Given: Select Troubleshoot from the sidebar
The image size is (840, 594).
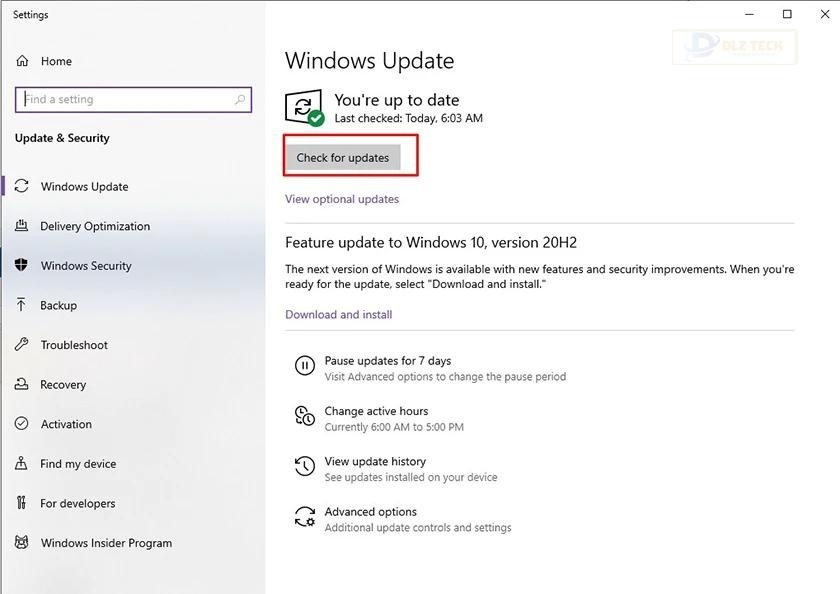Looking at the screenshot, I should tap(74, 345).
